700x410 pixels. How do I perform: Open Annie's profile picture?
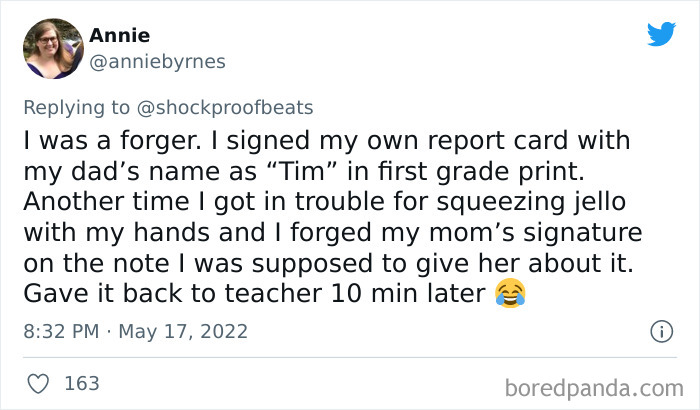click(54, 49)
